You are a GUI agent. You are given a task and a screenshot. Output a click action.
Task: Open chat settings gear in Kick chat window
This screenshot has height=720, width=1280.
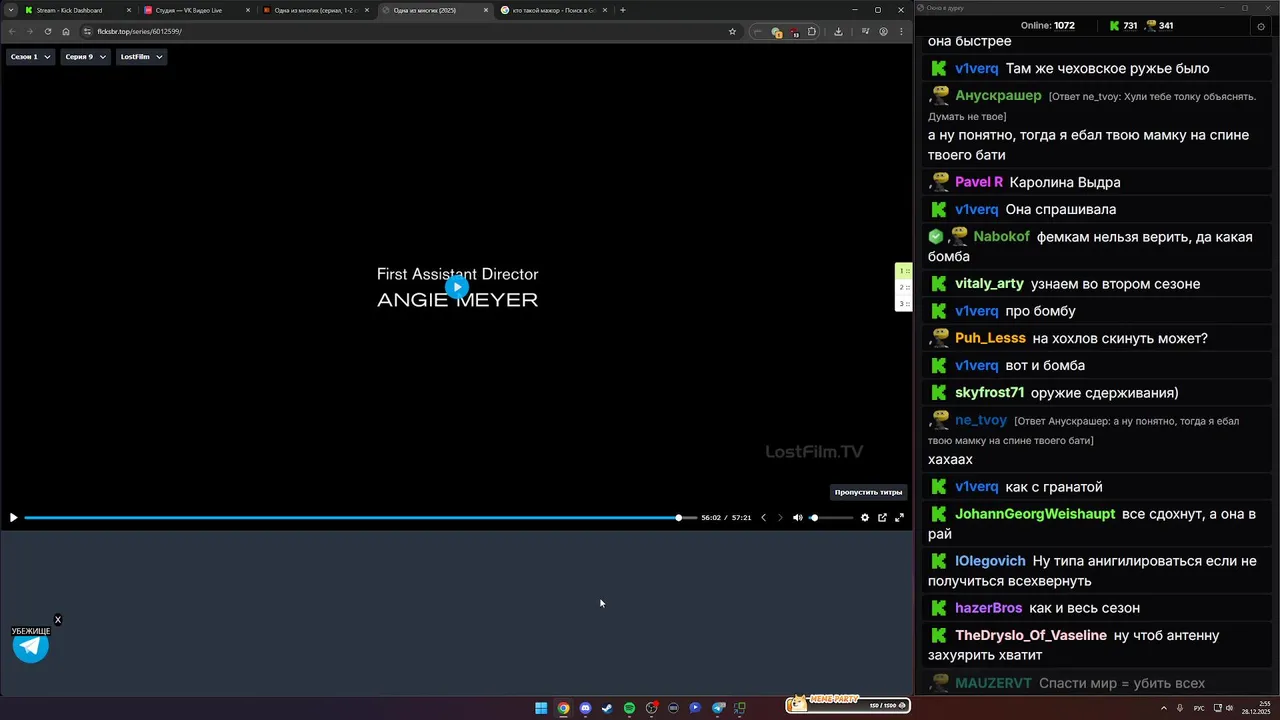click(1260, 26)
